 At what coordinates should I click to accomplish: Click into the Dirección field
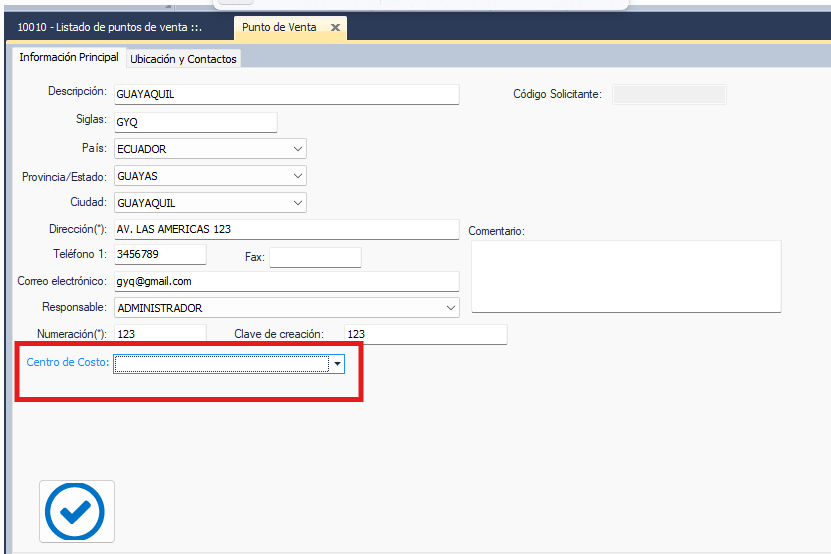pyautogui.click(x=286, y=229)
